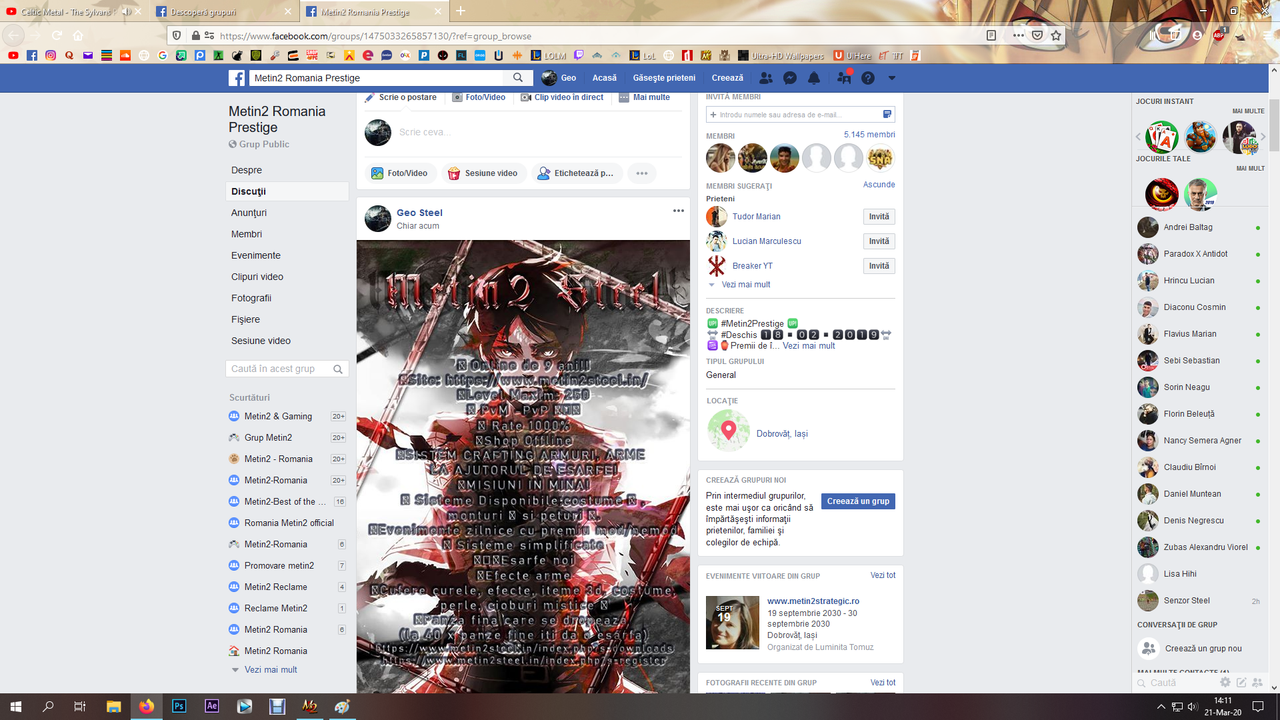Viewport: 1280px width, 720px height.
Task: Open the 'Ascunde' link for suggested members
Action: (879, 185)
